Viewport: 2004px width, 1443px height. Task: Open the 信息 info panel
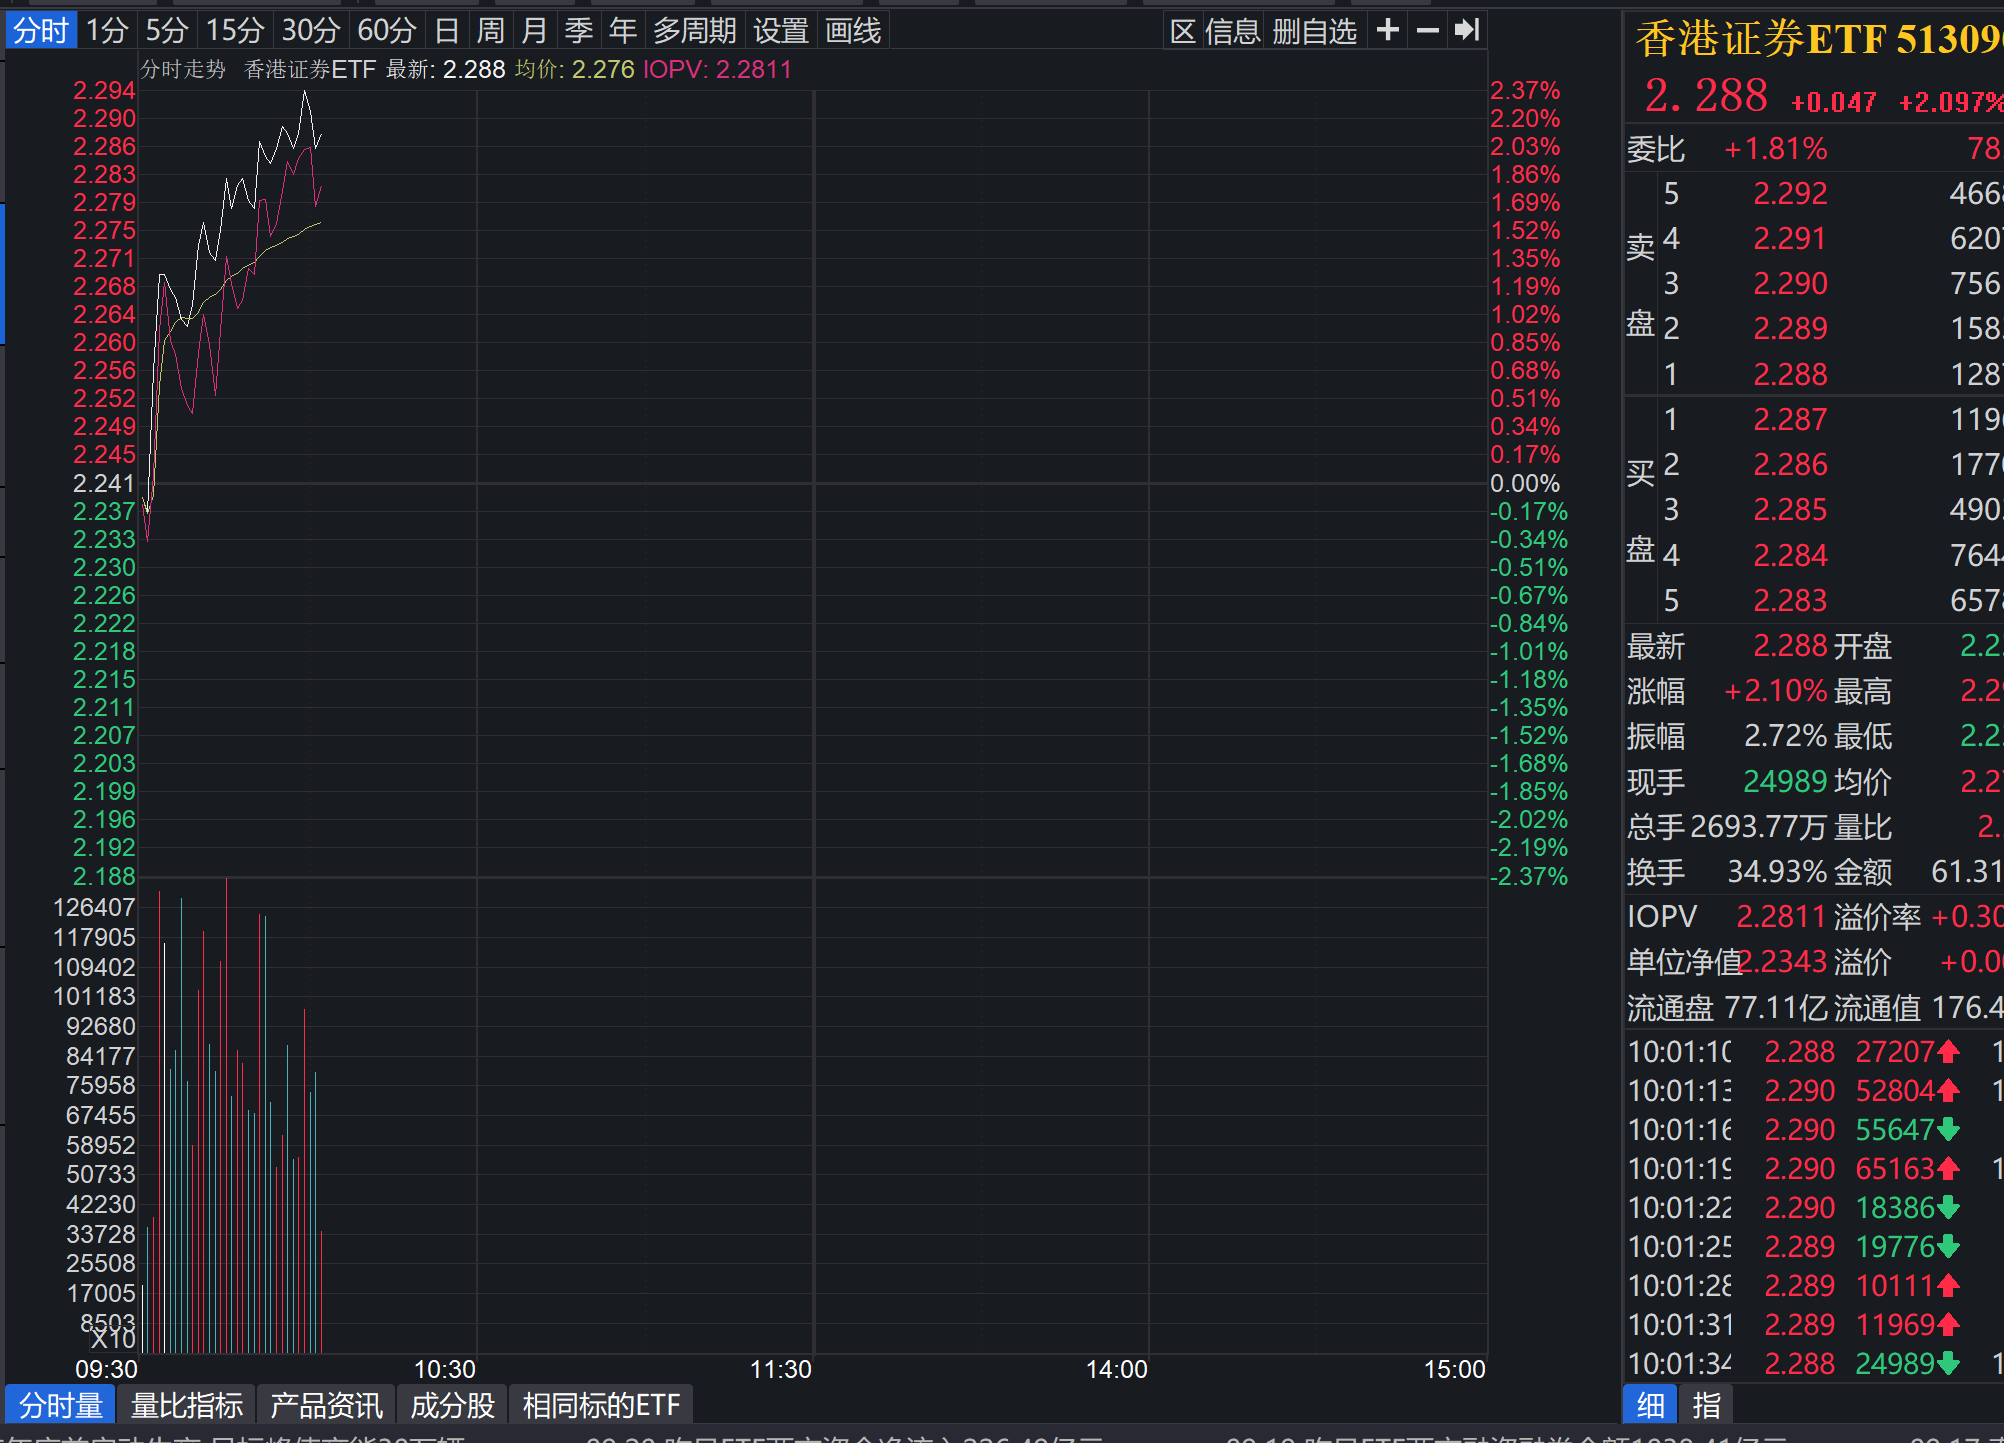[x=1233, y=30]
